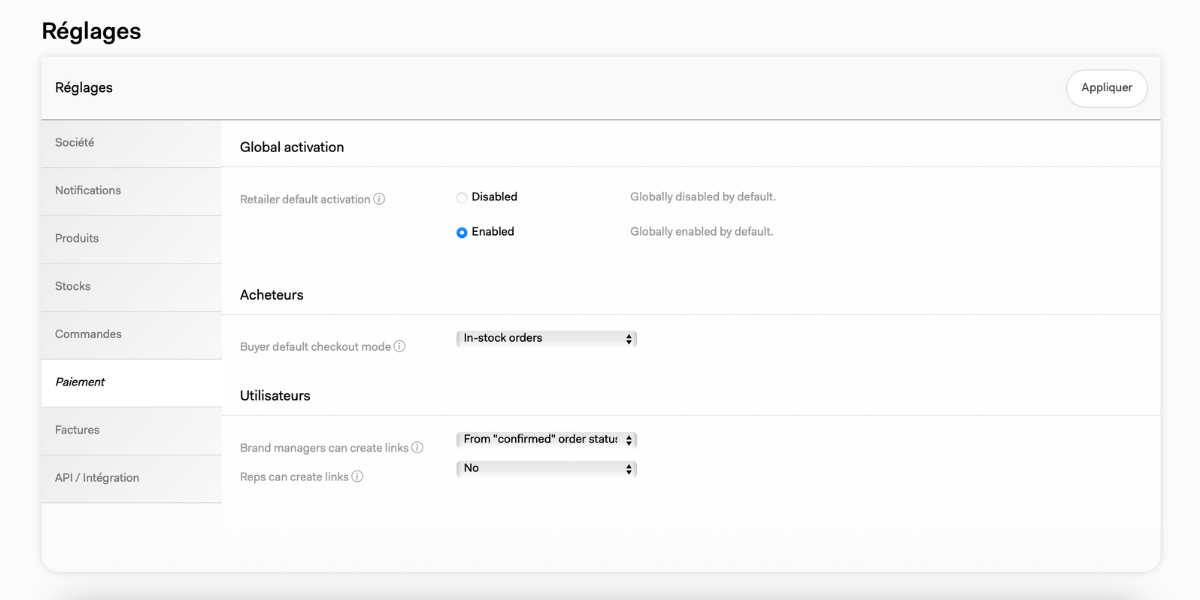This screenshot has height=600, width=1200.
Task: Open the Notifications settings tab
Action: (131, 191)
